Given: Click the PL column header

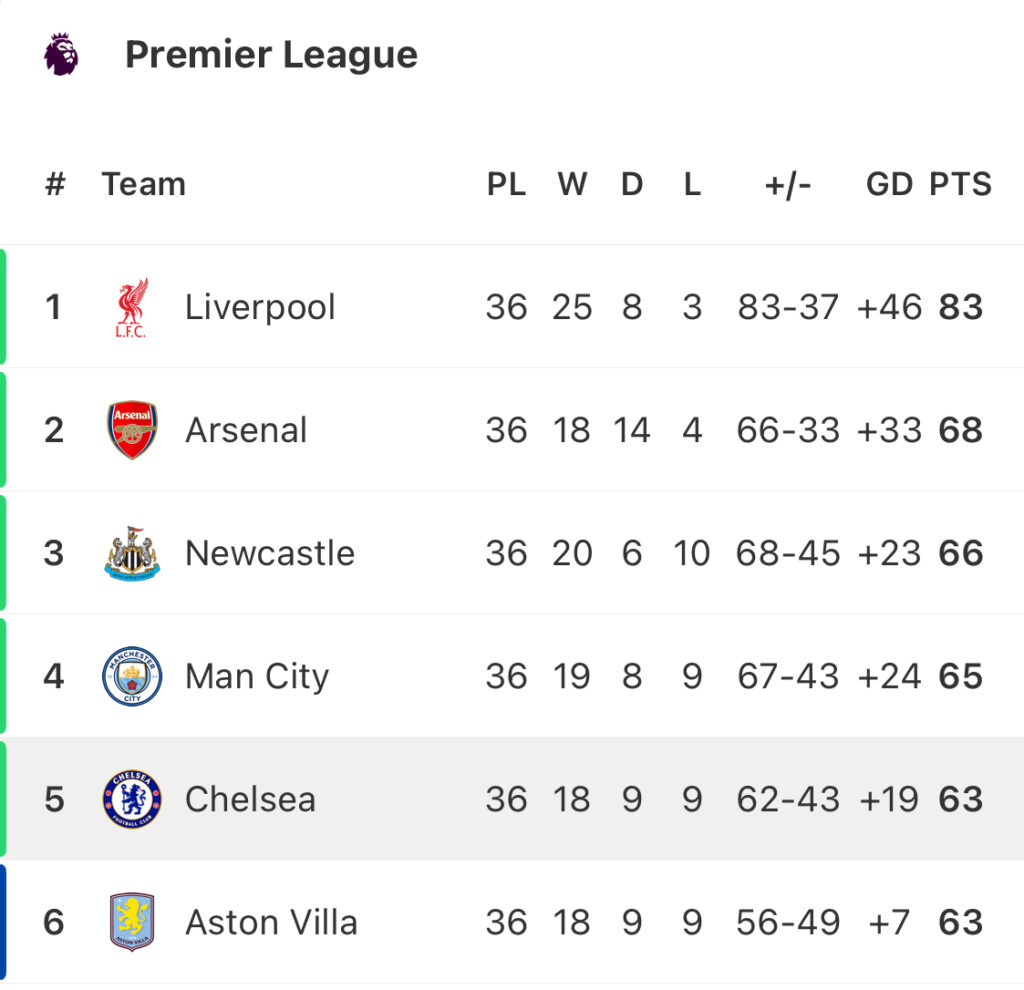Looking at the screenshot, I should (506, 184).
